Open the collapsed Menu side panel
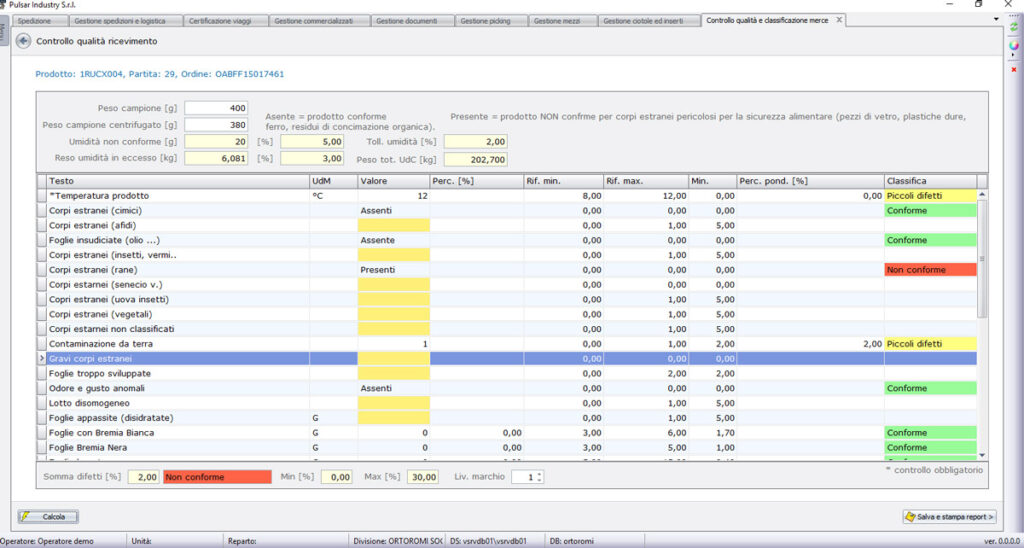The image size is (1024, 548). pos(4,31)
